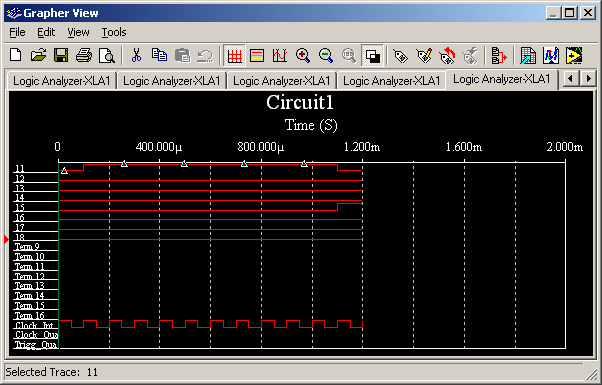Click the merge traces red-arrow icon

[499, 56]
